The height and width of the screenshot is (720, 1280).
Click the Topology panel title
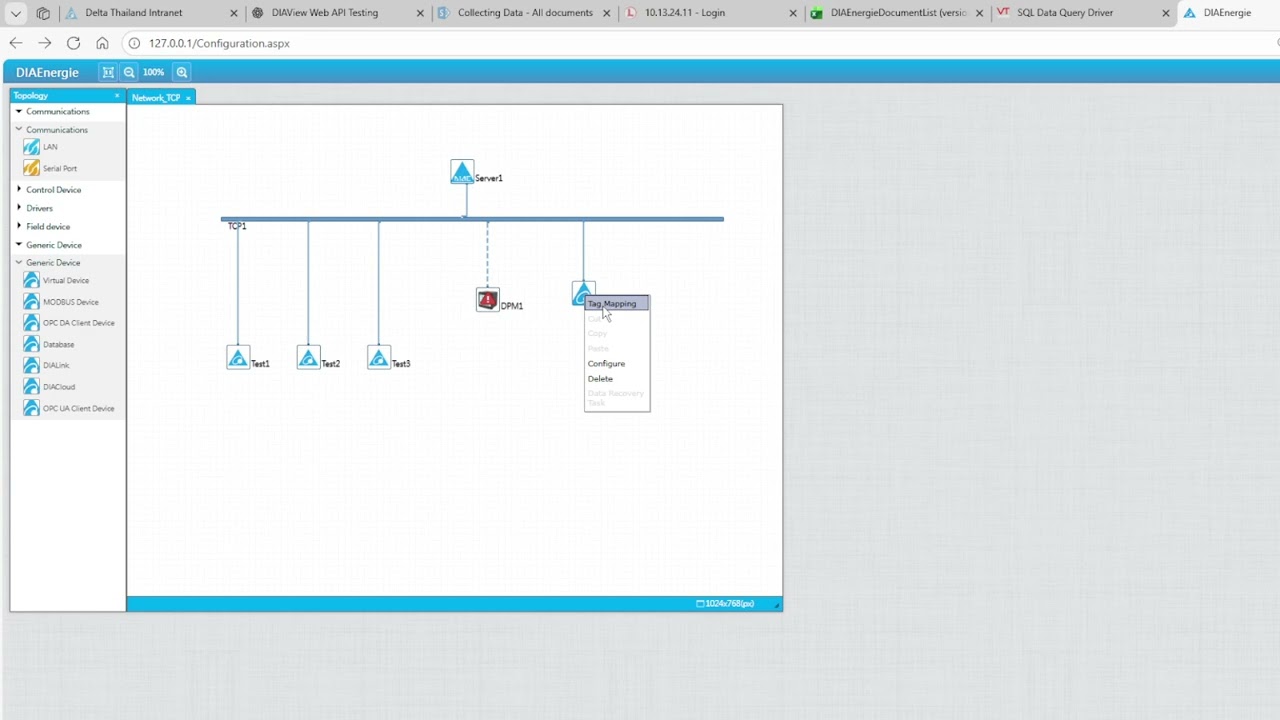31,96
